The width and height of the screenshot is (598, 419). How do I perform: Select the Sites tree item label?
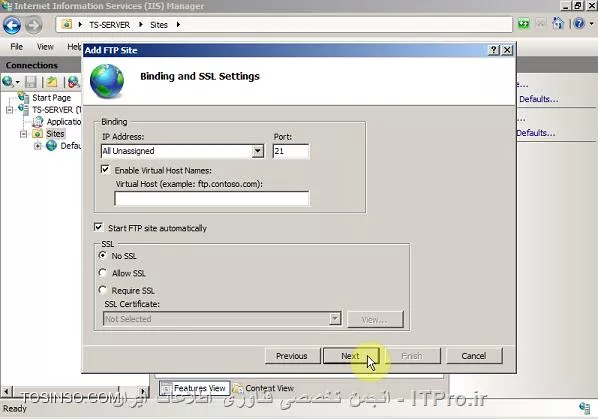pyautogui.click(x=55, y=134)
